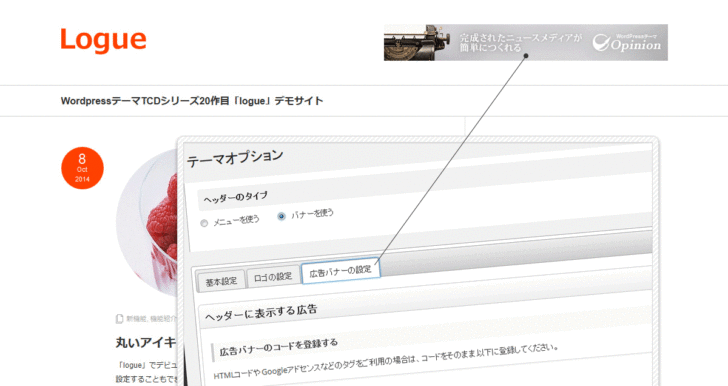Click the 丸いアイキ post title
This screenshot has height=386, width=728.
146,343
